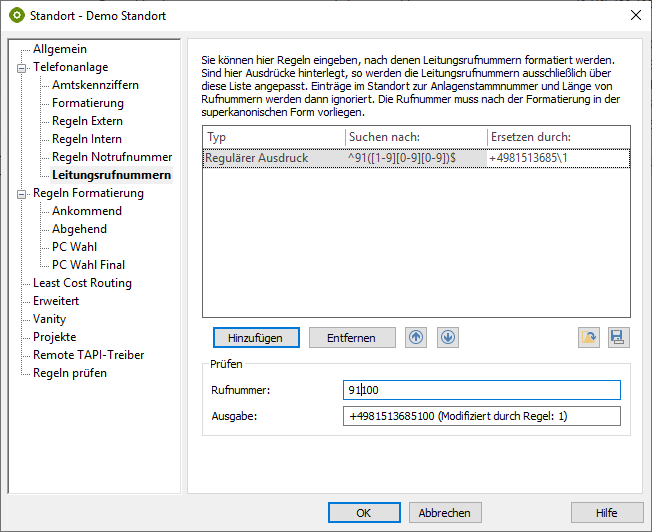Viewport: 652px width, 532px height.
Task: Go to Regeln Notrufnummer page
Action: 112,157
